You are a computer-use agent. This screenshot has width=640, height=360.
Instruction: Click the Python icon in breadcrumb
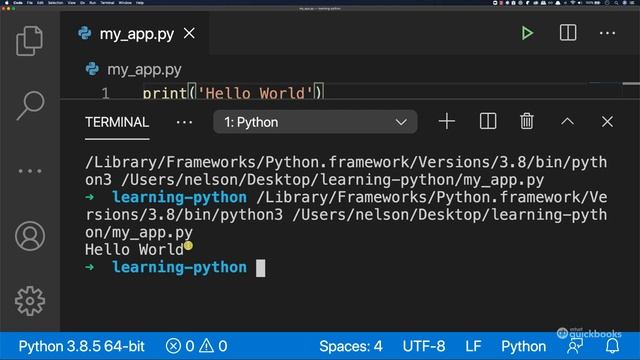coord(92,69)
